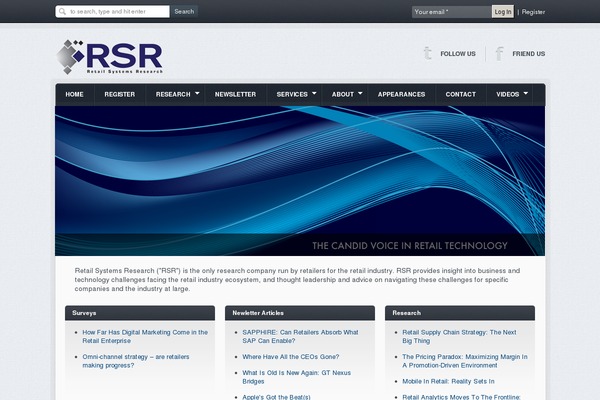This screenshot has height=400, width=600.
Task: Open 'Where Have All the CEOs Gone?' article
Action: click(291, 357)
